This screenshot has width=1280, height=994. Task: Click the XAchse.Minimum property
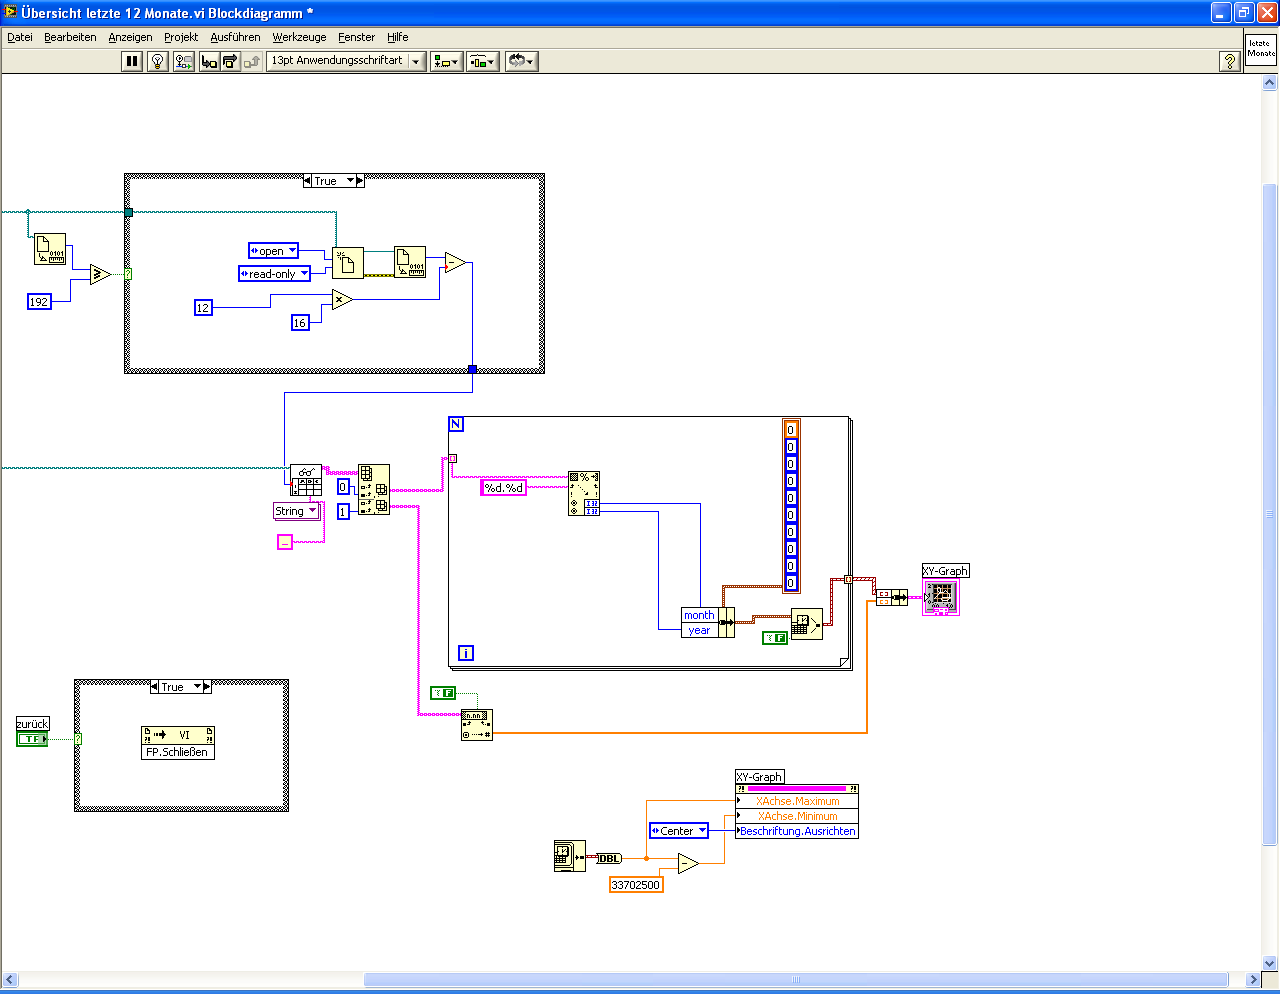797,816
